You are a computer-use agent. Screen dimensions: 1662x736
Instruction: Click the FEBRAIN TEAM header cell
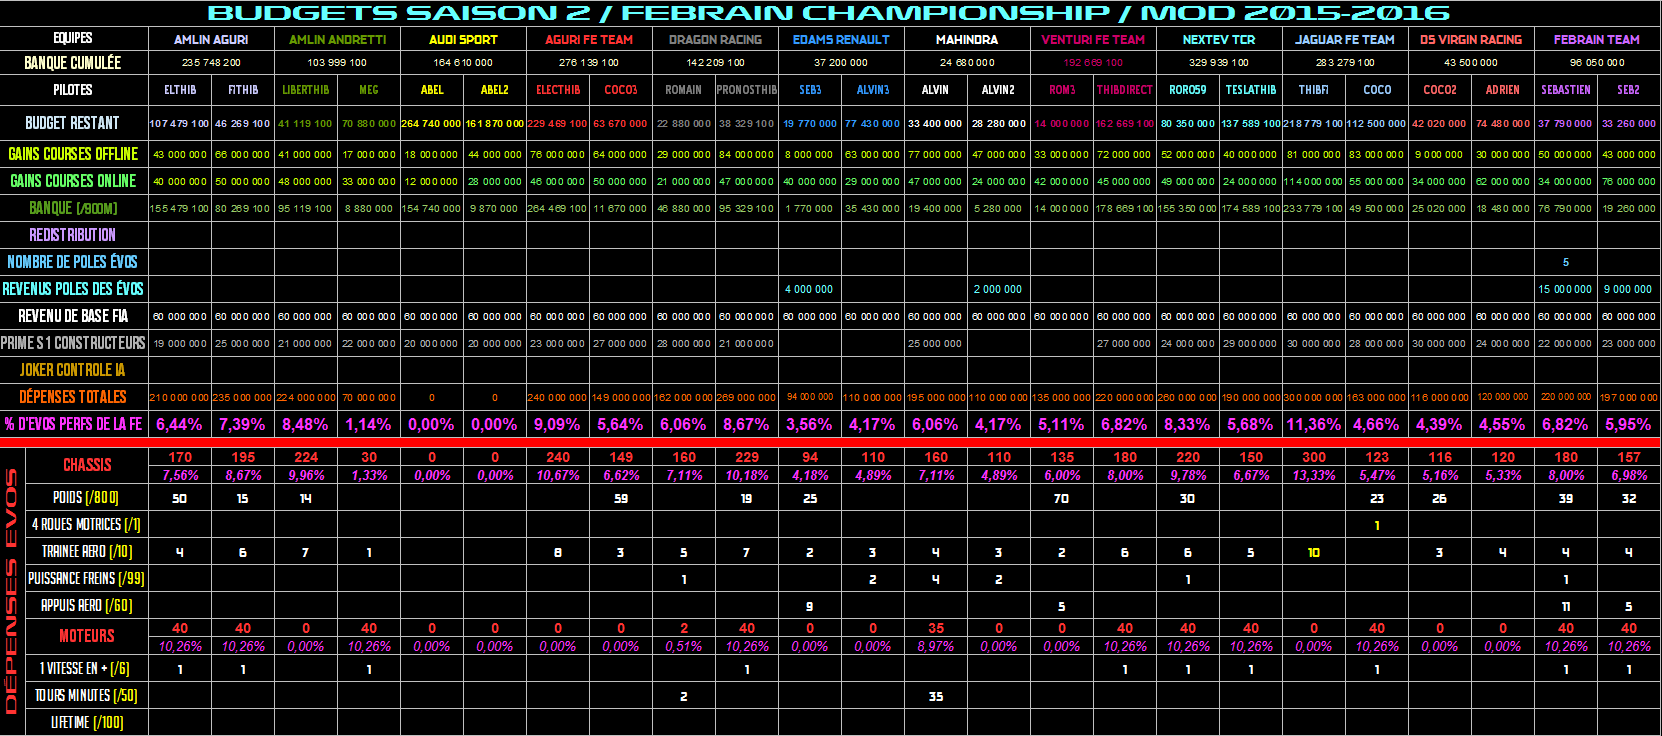tap(1596, 40)
